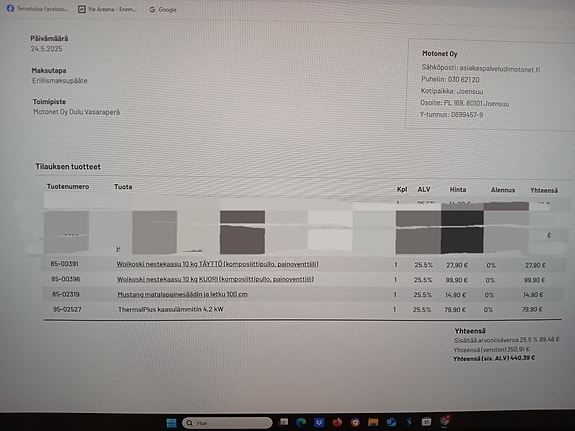
Task: Open Woikoski nestekaasu 10 kg KUORI link
Action: 215,279
